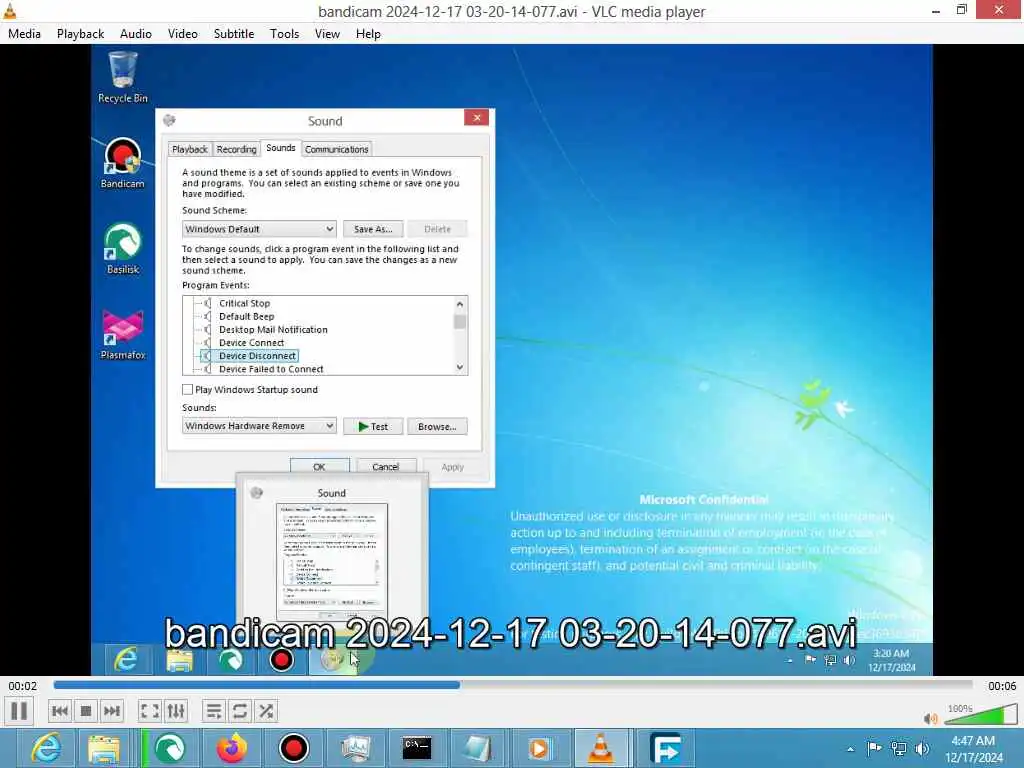Jump to previous media in VLC
1024x768 pixels.
[x=59, y=711]
